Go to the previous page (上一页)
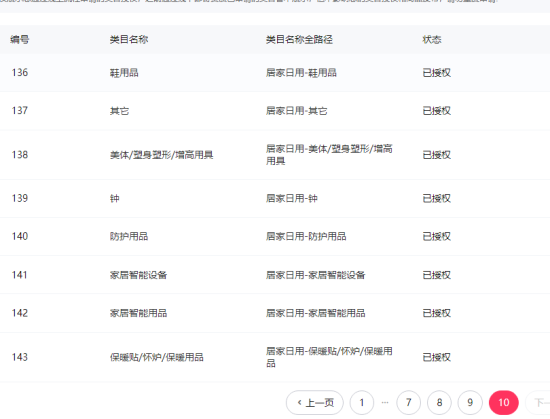550x419 pixels. click(315, 403)
